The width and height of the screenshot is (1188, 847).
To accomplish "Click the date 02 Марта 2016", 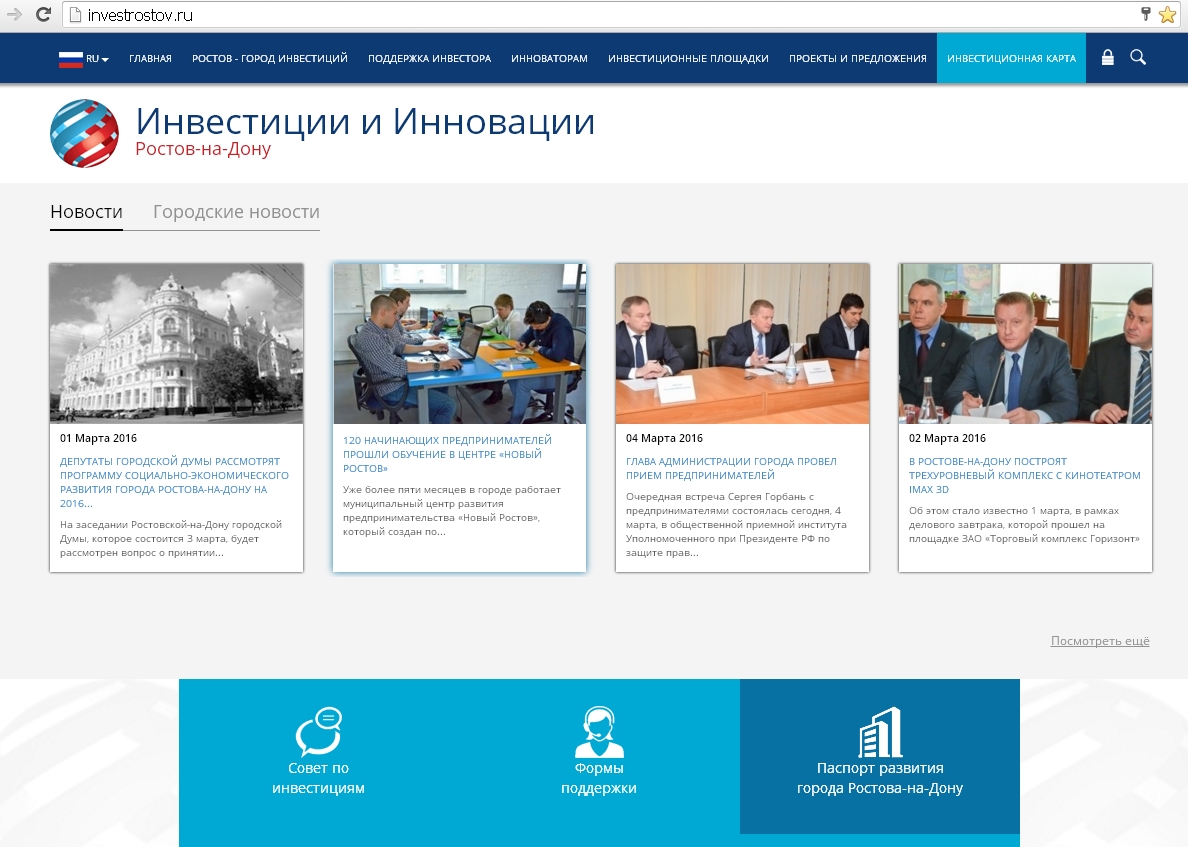I will pos(947,438).
